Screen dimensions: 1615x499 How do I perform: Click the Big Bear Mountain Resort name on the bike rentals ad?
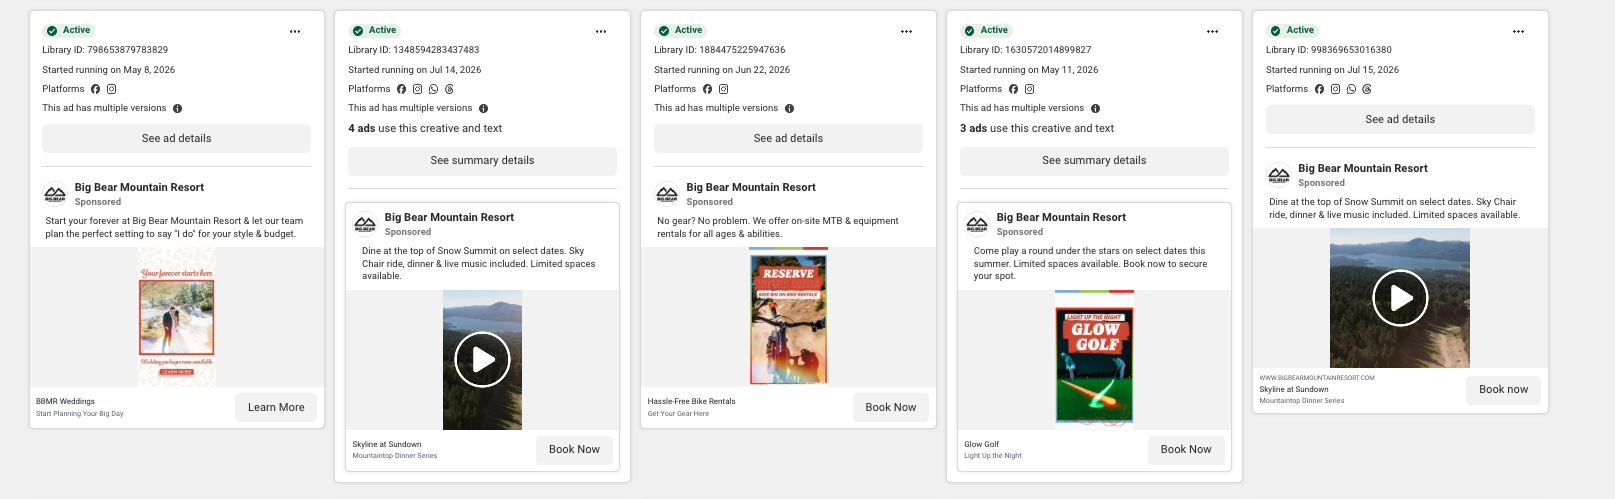[751, 187]
